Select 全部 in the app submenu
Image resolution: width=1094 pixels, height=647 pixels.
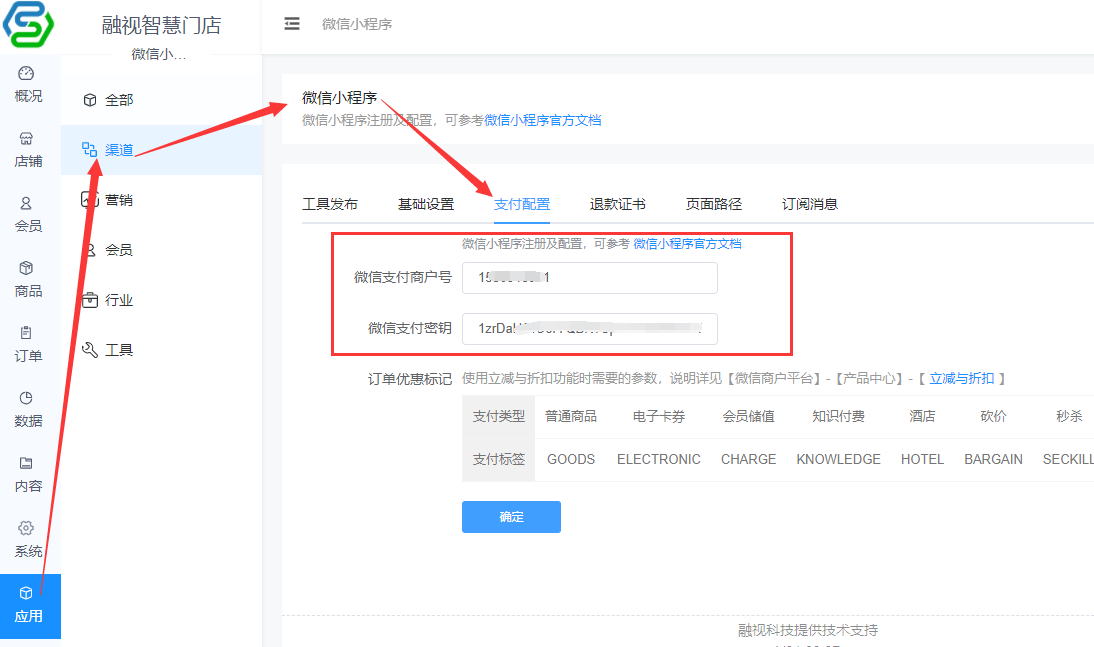161,100
